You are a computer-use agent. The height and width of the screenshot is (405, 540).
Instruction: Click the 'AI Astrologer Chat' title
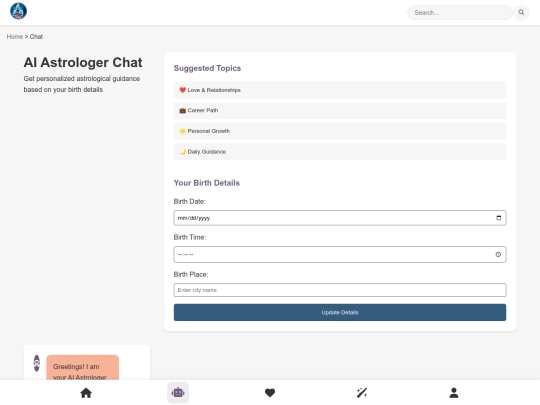click(x=83, y=62)
